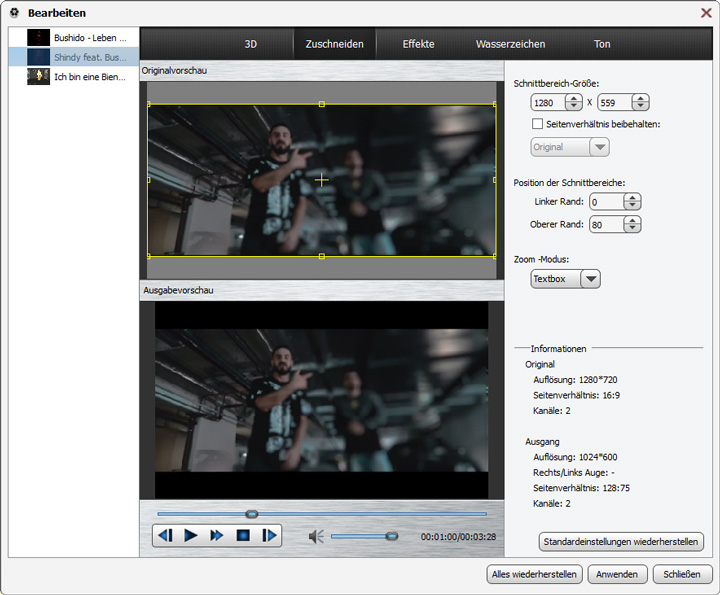Select Shindy feat. Bus... video item
Viewport: 720px width, 595px height.
click(74, 57)
